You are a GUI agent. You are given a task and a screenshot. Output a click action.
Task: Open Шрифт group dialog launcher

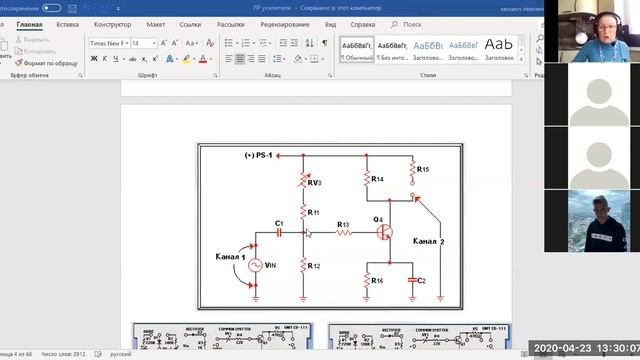pos(215,76)
